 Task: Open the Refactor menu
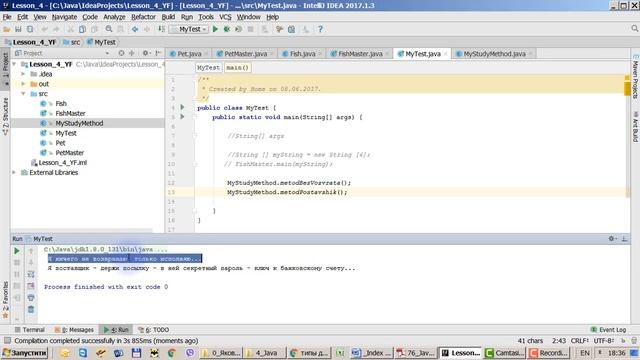[143, 17]
